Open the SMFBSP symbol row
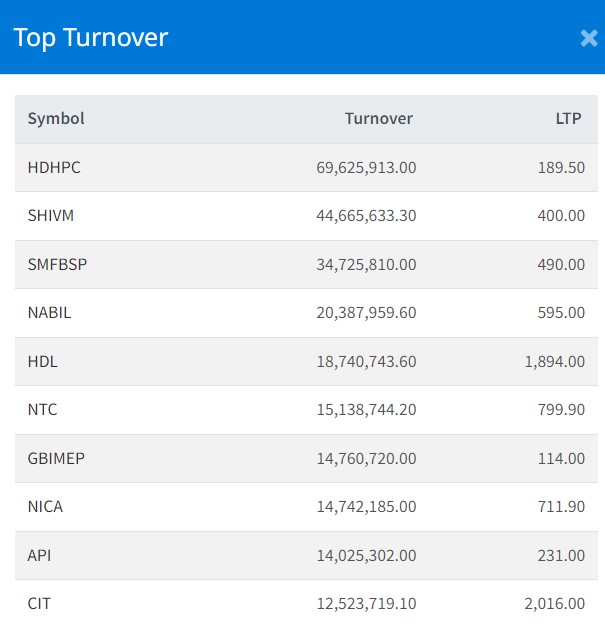The image size is (605, 627). (56, 265)
